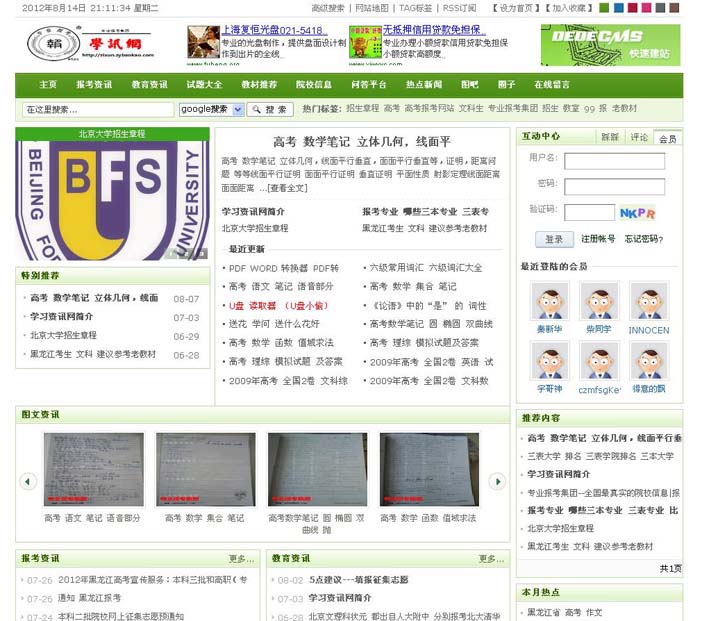Select 院校信息 in the navigation bar
Viewport: 702px width, 621px height.
click(x=314, y=85)
